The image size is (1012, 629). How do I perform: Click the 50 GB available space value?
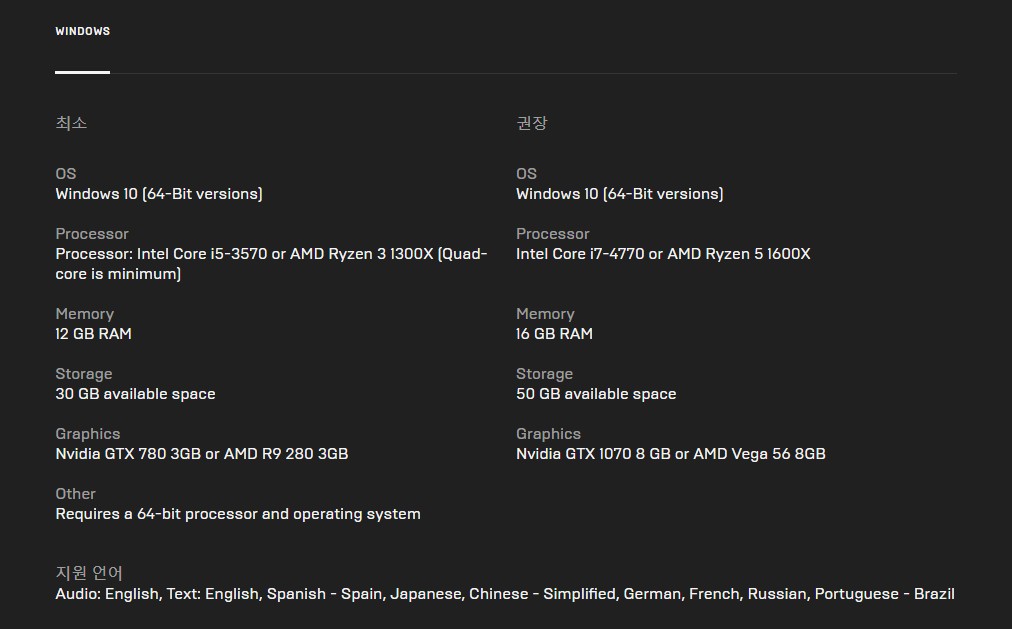596,394
